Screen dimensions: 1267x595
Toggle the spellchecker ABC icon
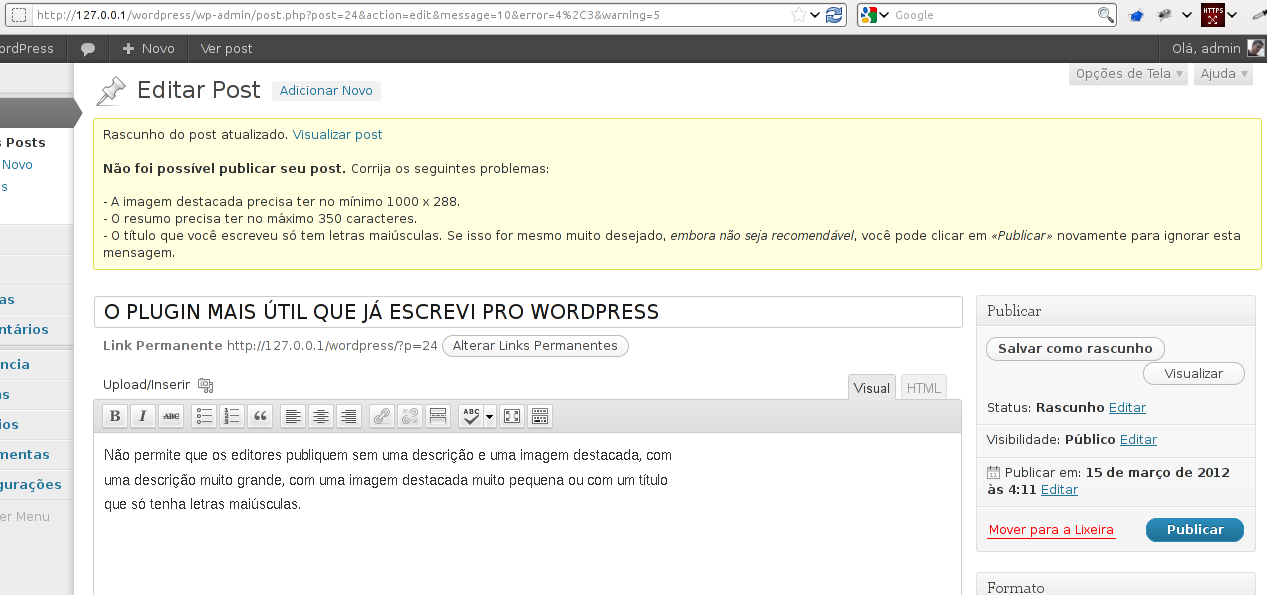point(471,416)
